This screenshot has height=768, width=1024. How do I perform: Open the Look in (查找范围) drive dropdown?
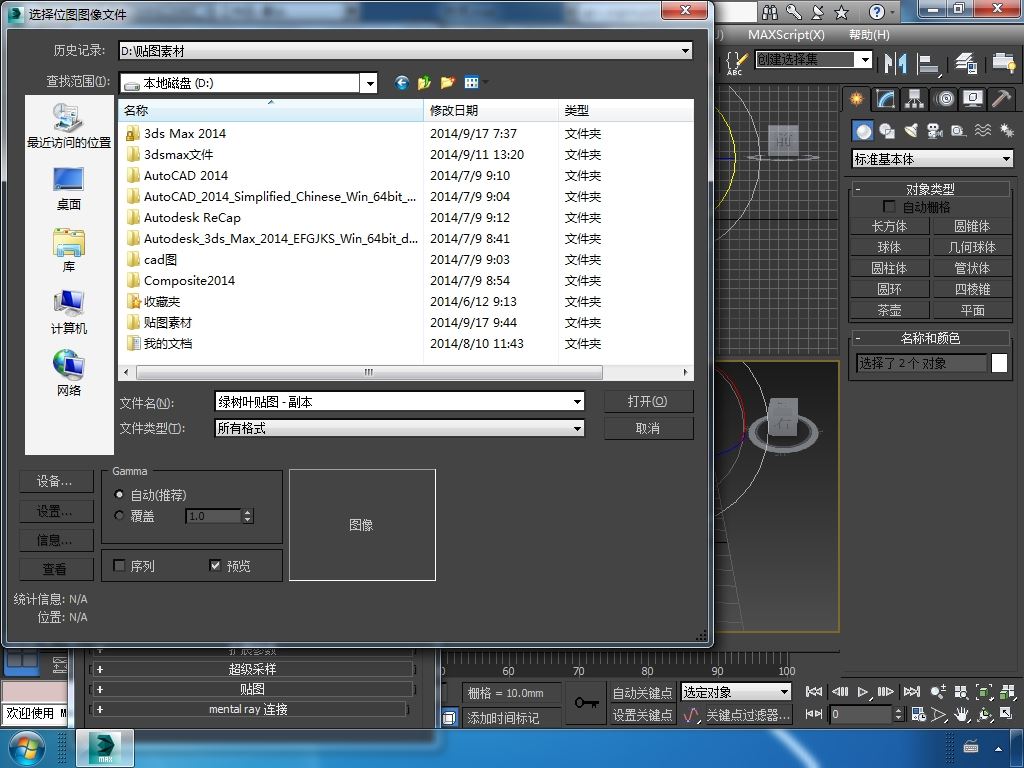(x=370, y=83)
